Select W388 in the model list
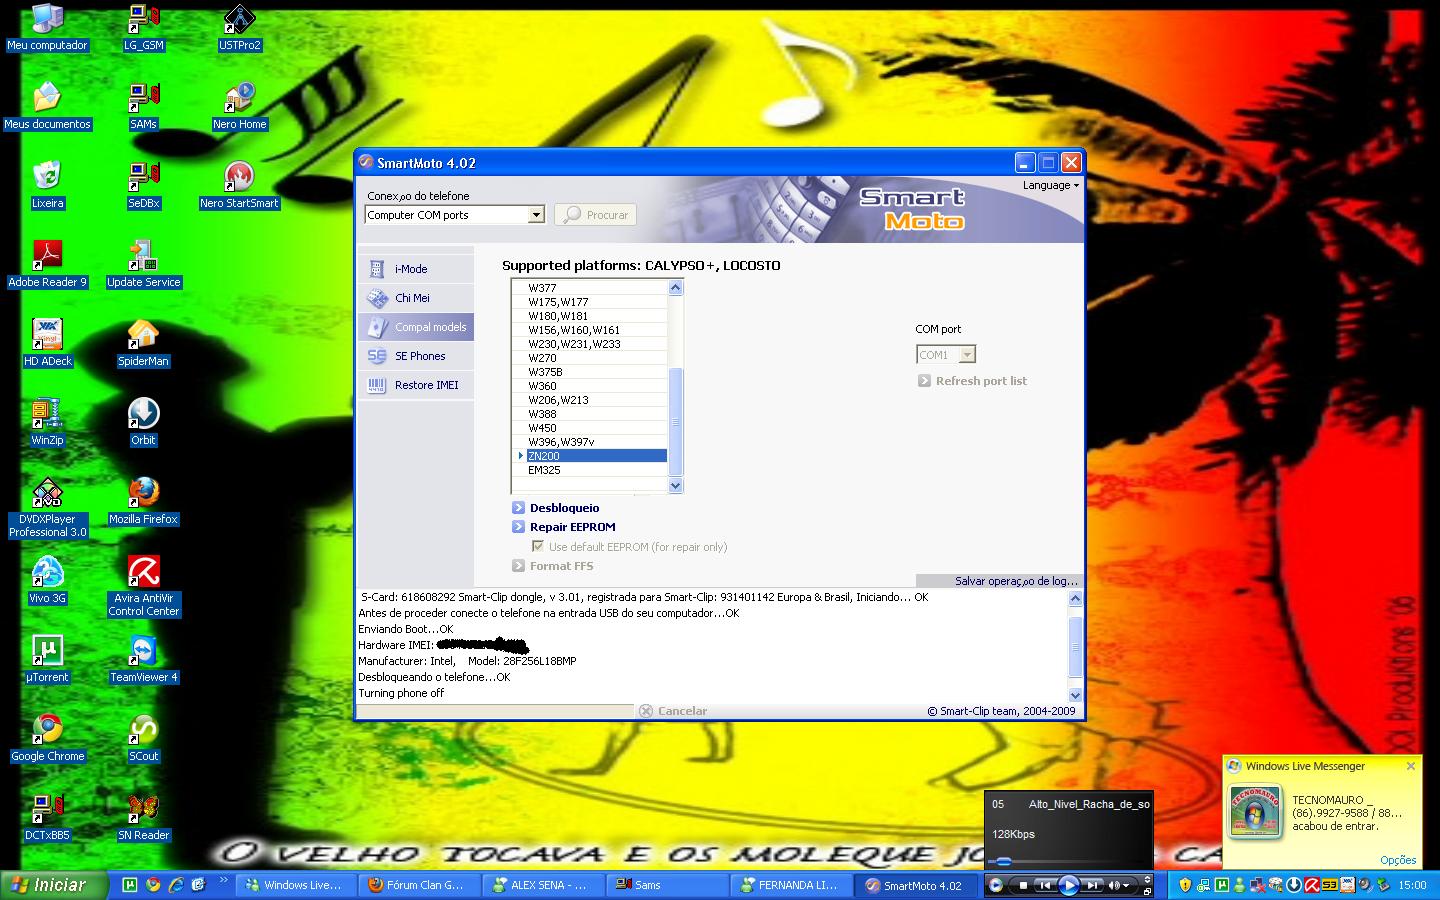This screenshot has width=1440, height=900. pyautogui.click(x=596, y=414)
